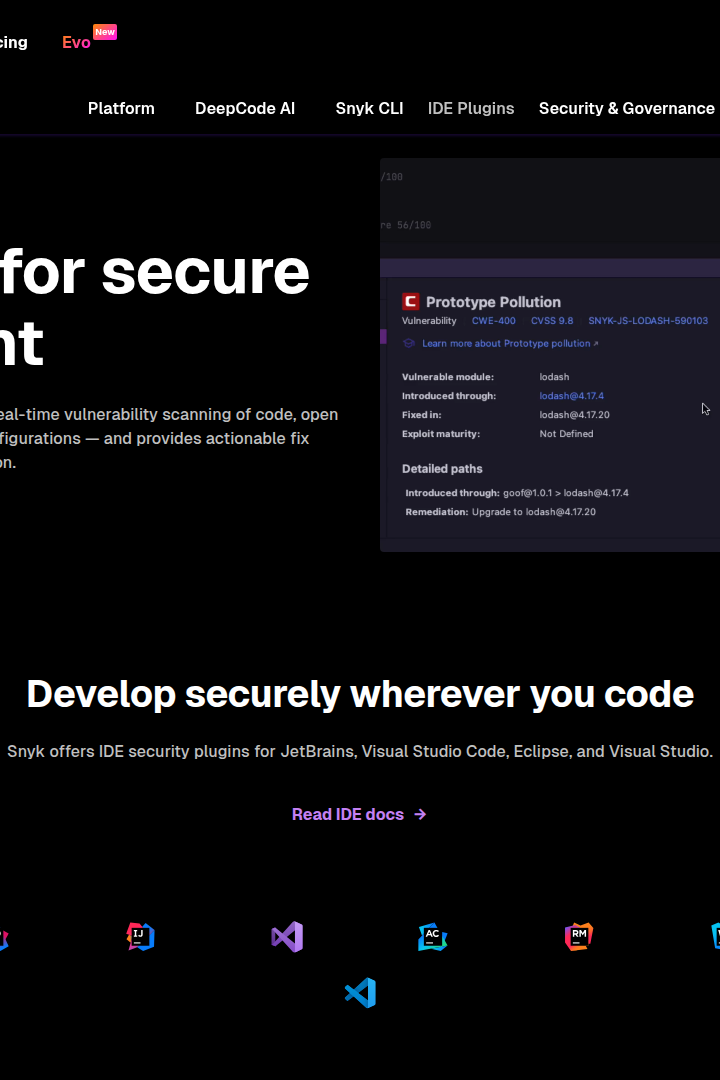Click the red critical severity C icon
This screenshot has height=1080, width=720.
point(411,301)
